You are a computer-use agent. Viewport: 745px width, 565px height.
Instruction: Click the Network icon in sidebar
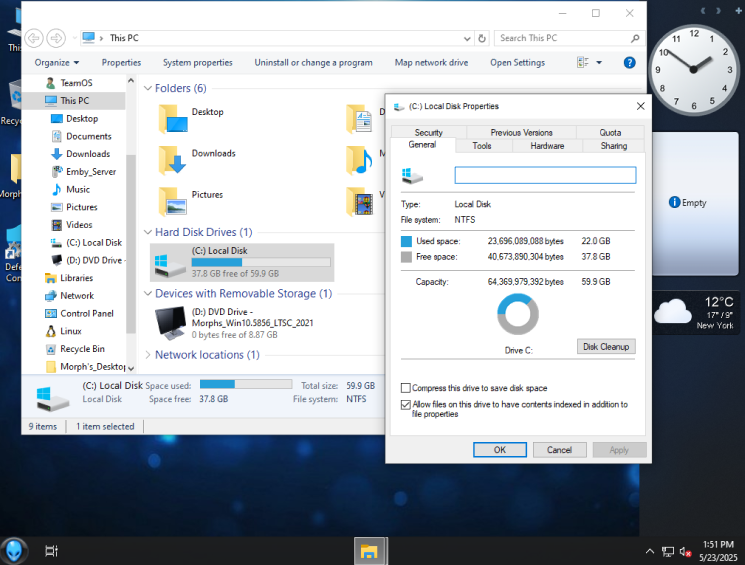tap(50, 296)
